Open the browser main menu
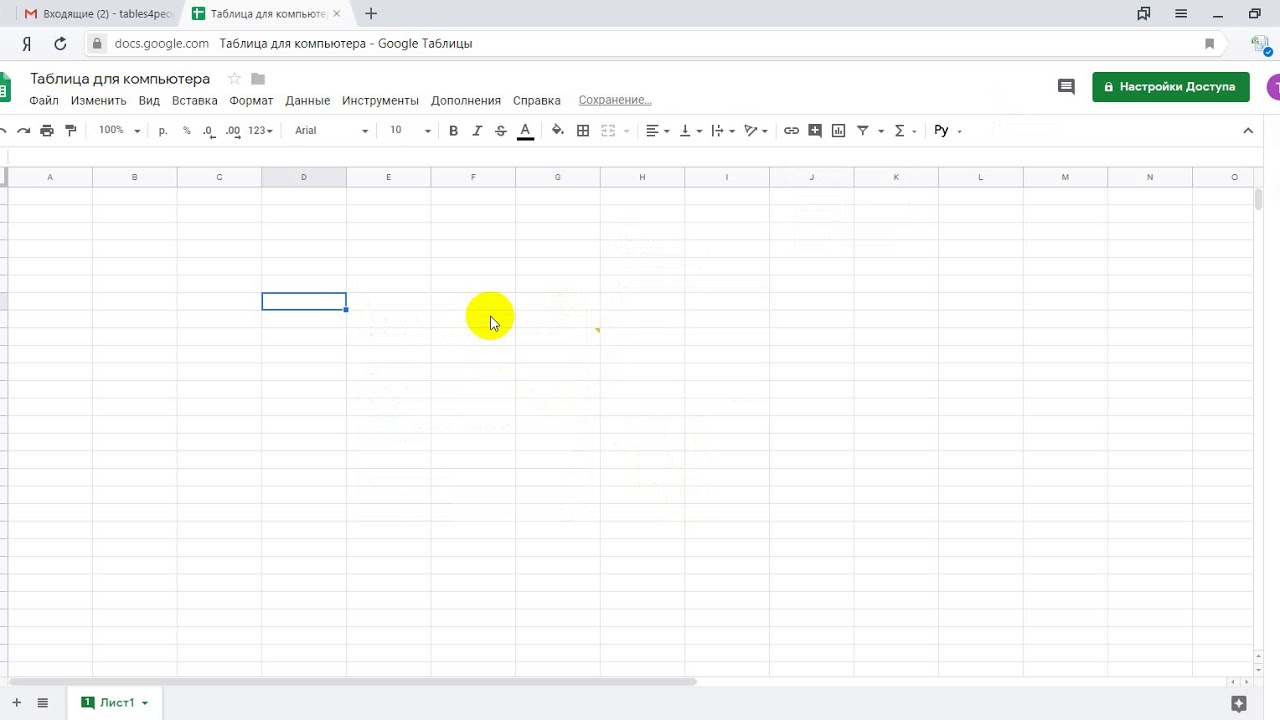The width and height of the screenshot is (1280, 720). tap(1181, 14)
